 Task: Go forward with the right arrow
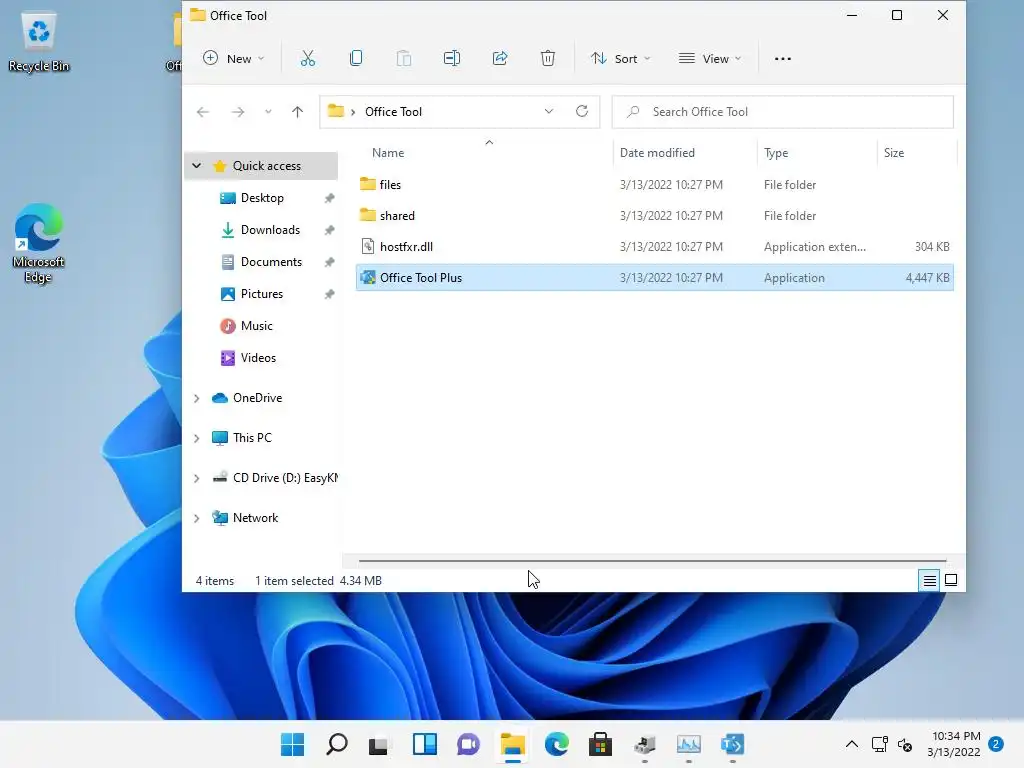tap(238, 112)
